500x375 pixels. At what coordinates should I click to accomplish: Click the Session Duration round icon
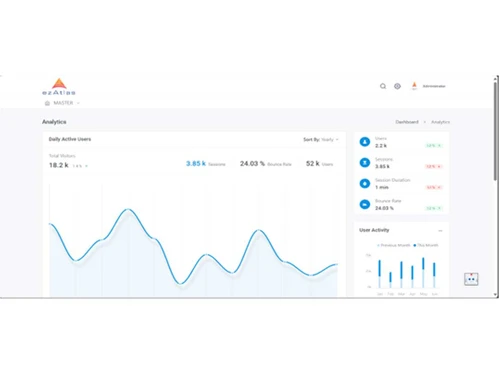coord(365,183)
